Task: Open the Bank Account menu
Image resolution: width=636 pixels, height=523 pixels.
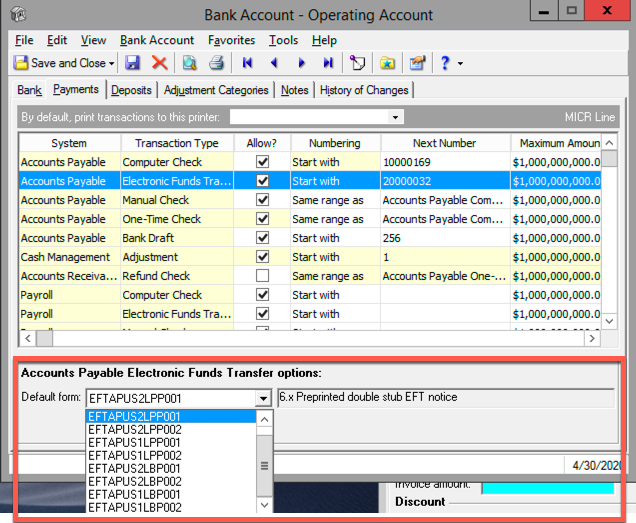Action: tap(157, 40)
